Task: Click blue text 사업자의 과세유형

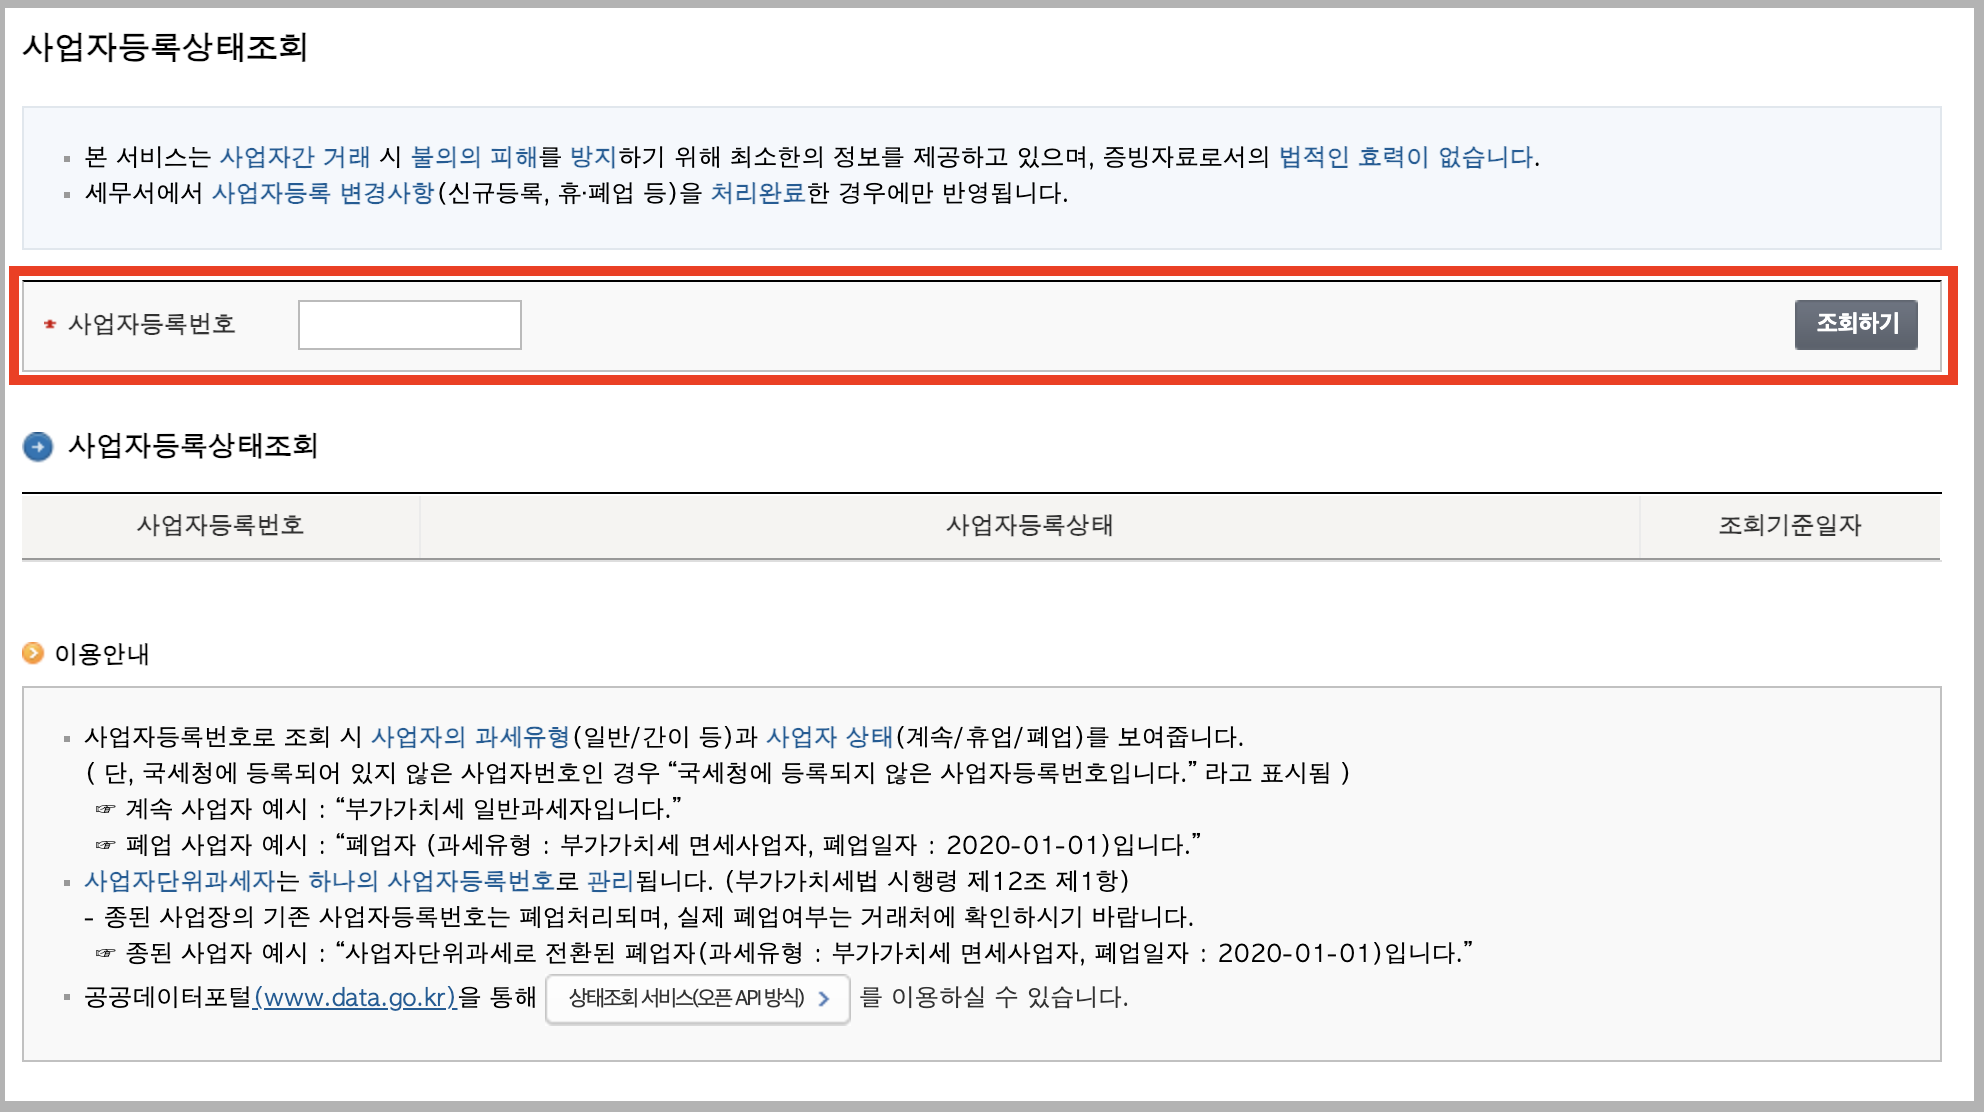Action: [470, 737]
